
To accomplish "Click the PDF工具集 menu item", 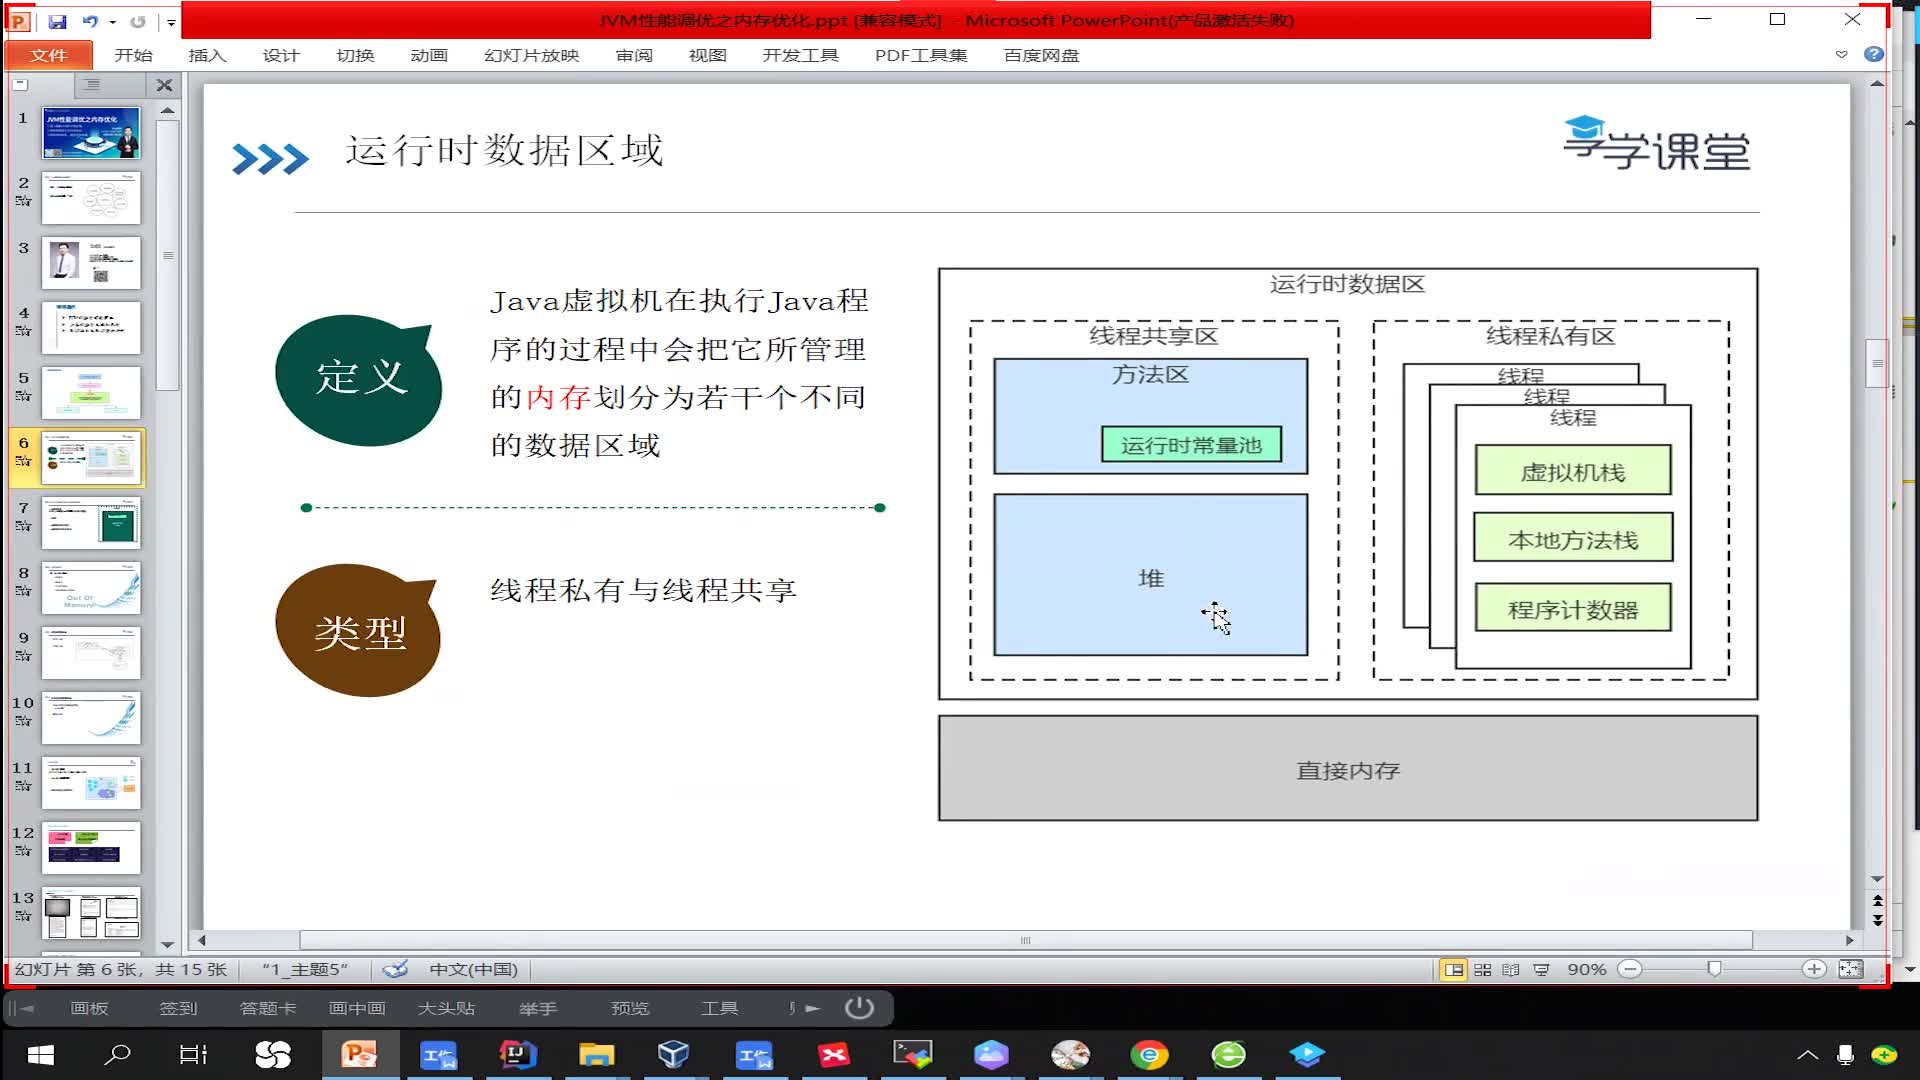I will [x=920, y=55].
